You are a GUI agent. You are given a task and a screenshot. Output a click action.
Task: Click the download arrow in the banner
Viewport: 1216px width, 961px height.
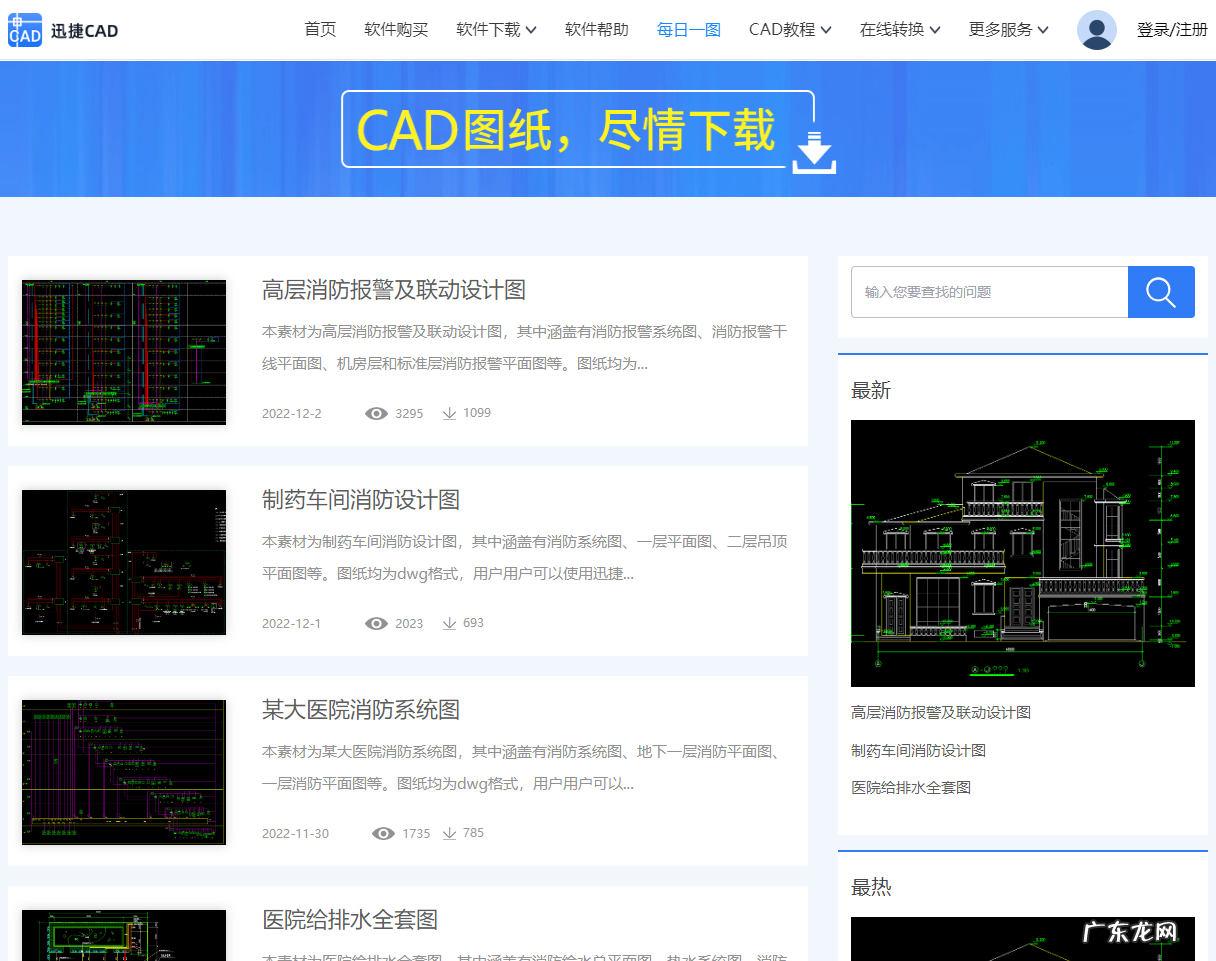coord(814,151)
